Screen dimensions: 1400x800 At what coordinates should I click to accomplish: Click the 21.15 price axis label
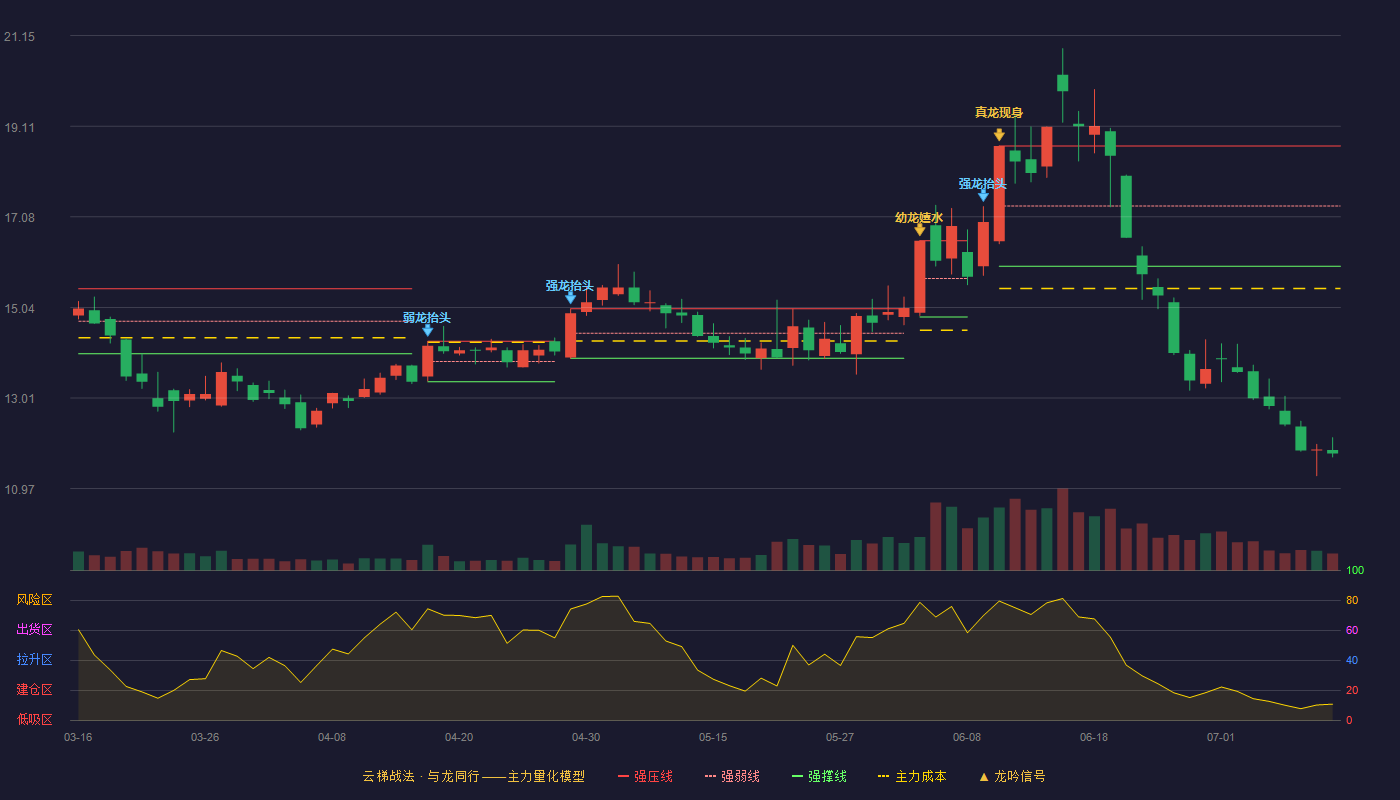pyautogui.click(x=19, y=37)
